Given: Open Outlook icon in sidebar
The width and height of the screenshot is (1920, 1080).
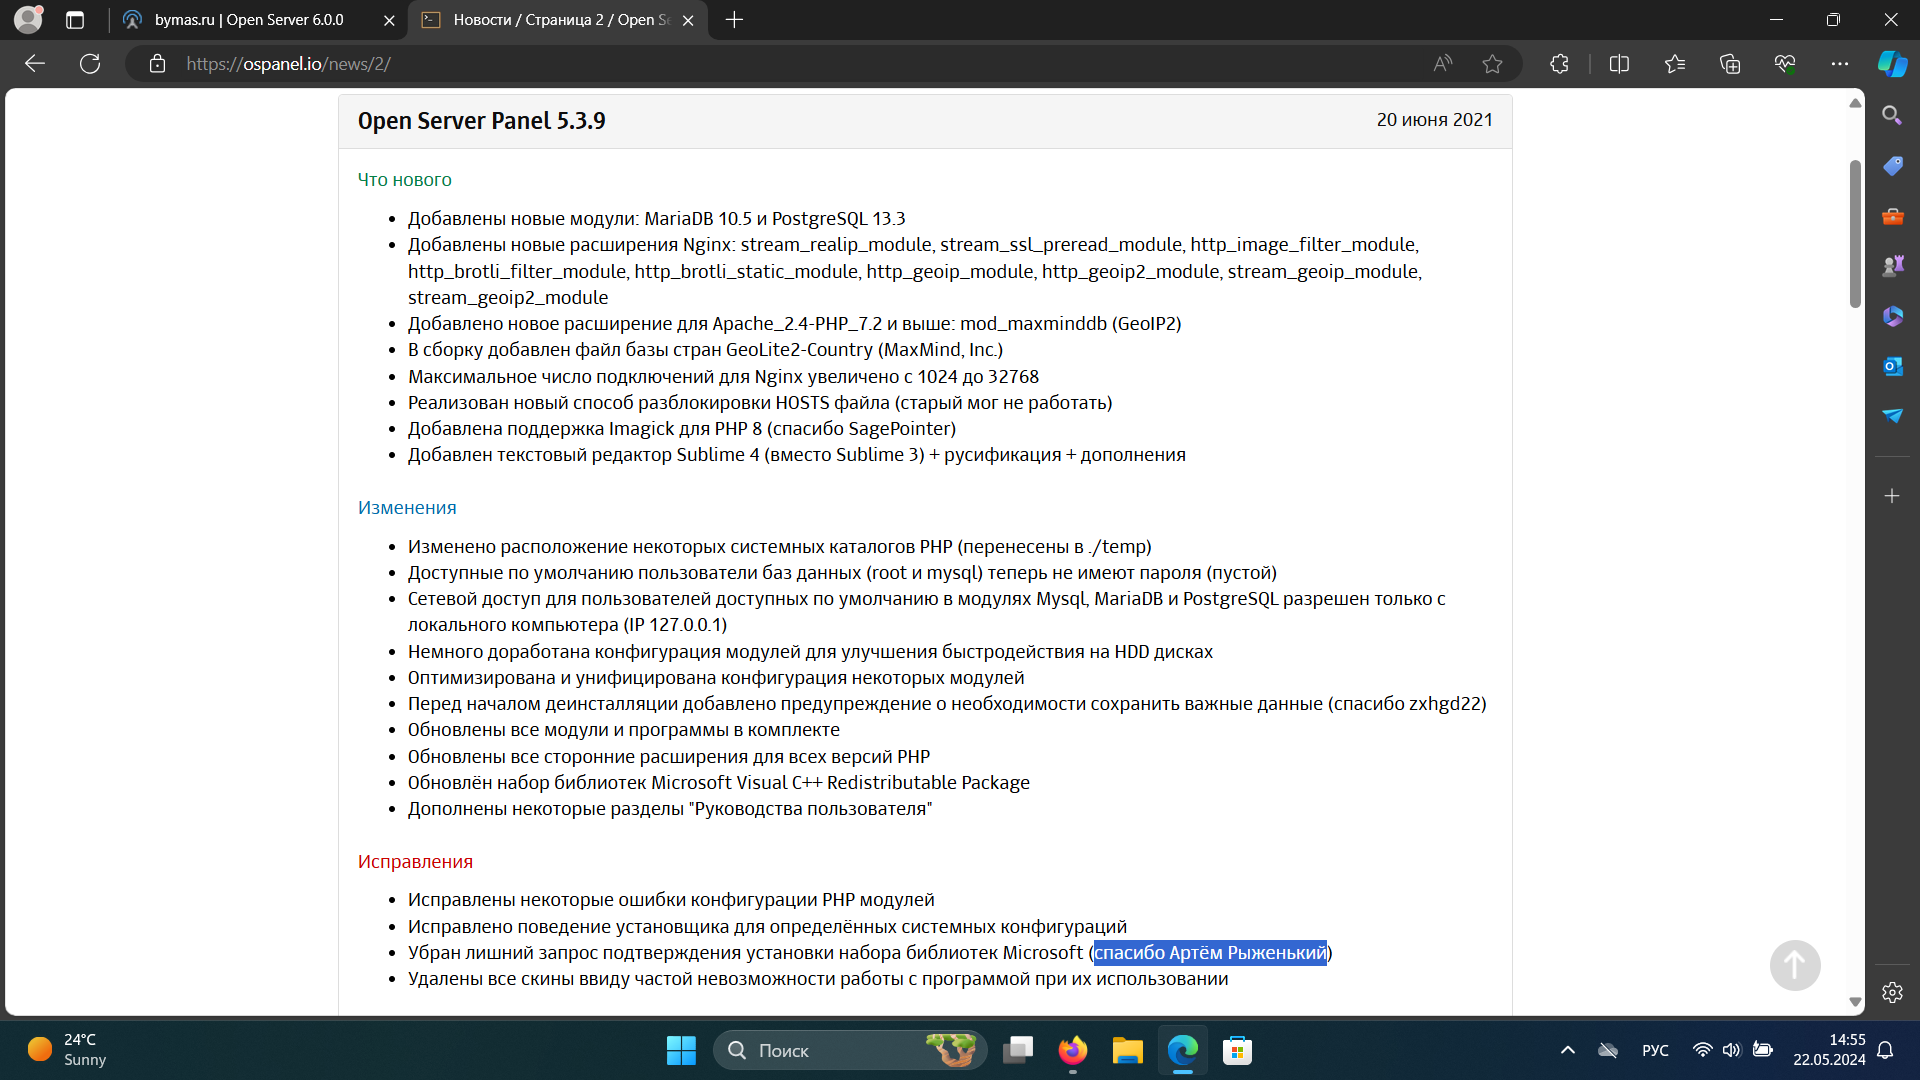Looking at the screenshot, I should click(x=1892, y=366).
